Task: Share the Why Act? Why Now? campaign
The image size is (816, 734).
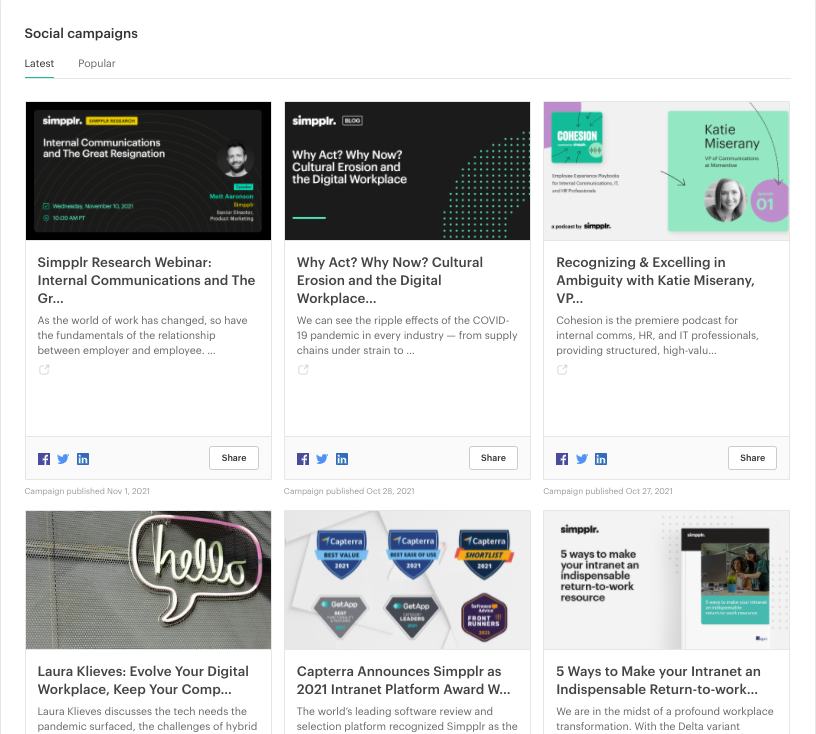Action: click(x=493, y=458)
